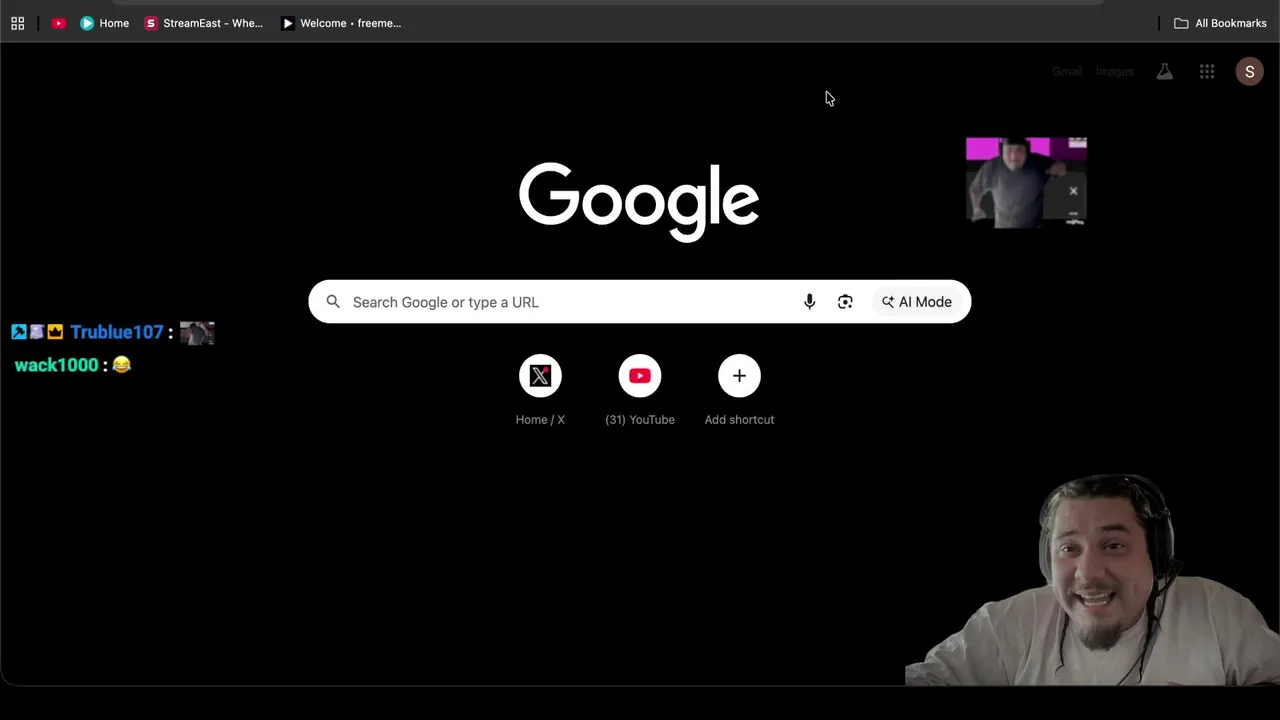Click Trublue107 username in chat
This screenshot has width=1280, height=720.
(x=117, y=332)
